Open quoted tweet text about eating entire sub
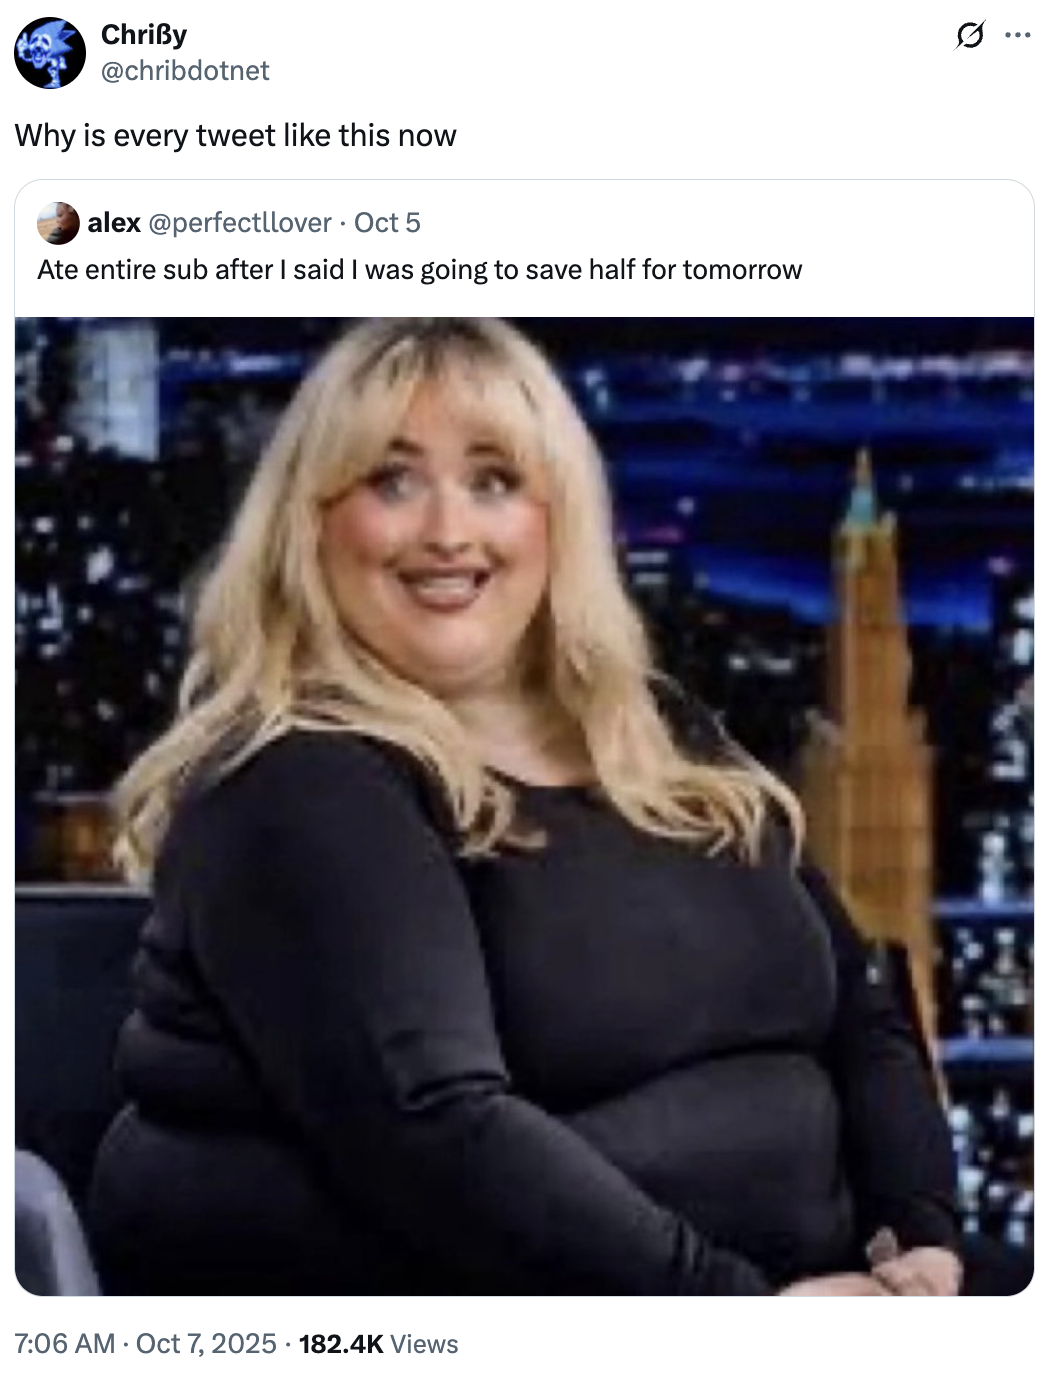Image resolution: width=1058 pixels, height=1380 pixels. [420, 270]
